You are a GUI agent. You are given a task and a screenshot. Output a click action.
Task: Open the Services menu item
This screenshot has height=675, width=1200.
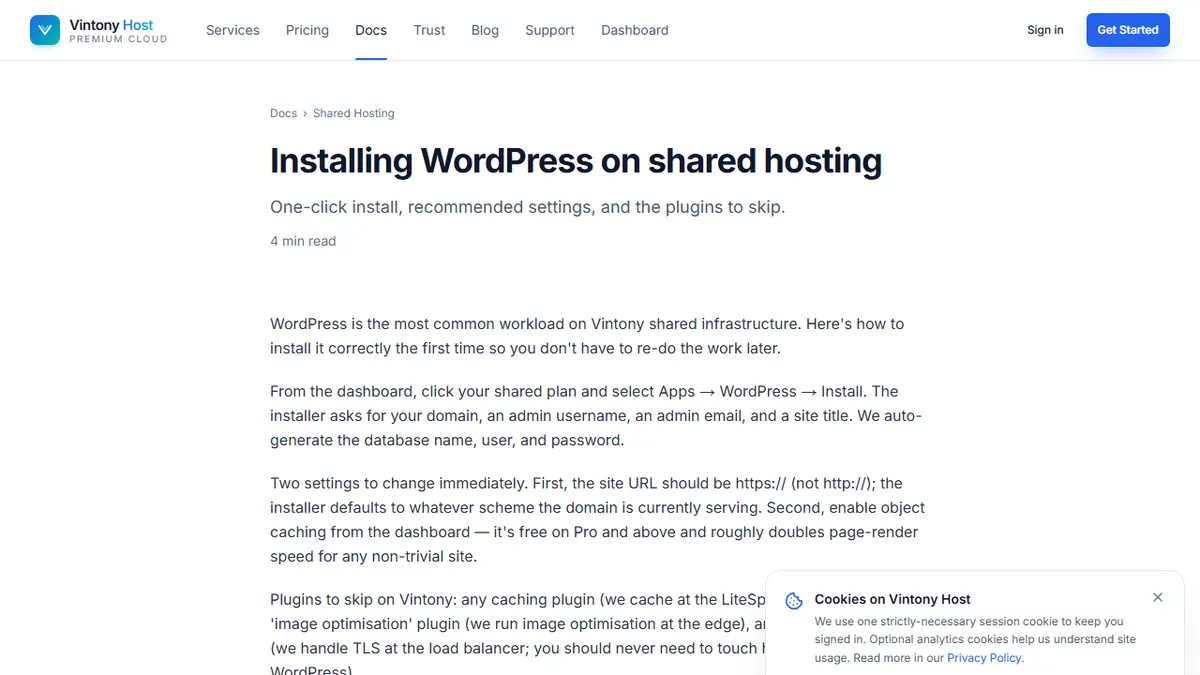click(x=233, y=30)
